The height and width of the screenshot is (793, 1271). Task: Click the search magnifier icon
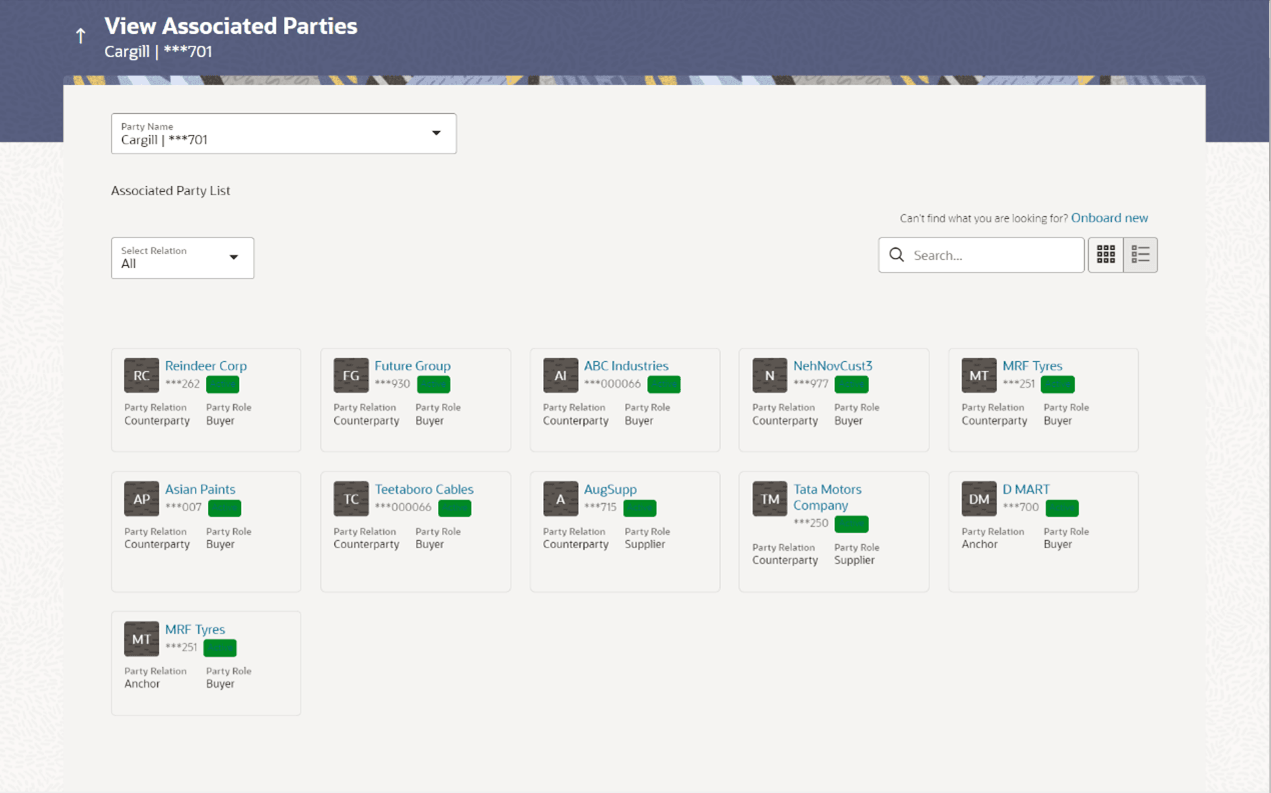pyautogui.click(x=897, y=255)
